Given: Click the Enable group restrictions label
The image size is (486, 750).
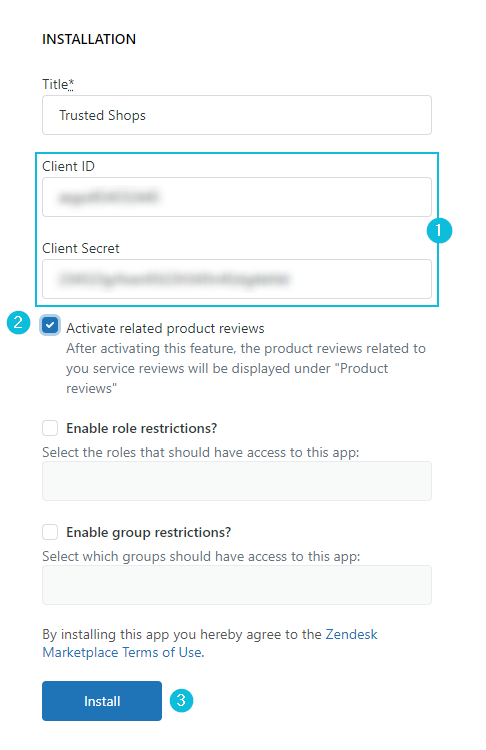Looking at the screenshot, I should click(148, 532).
